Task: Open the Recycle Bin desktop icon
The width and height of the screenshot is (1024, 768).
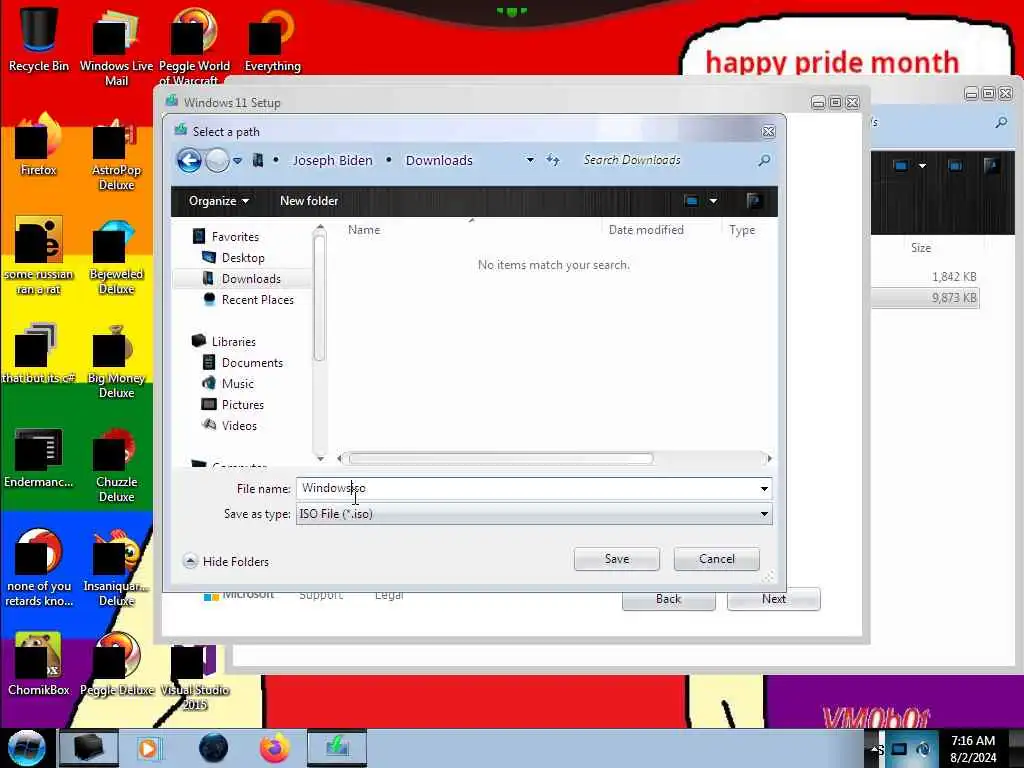Action: 39,39
